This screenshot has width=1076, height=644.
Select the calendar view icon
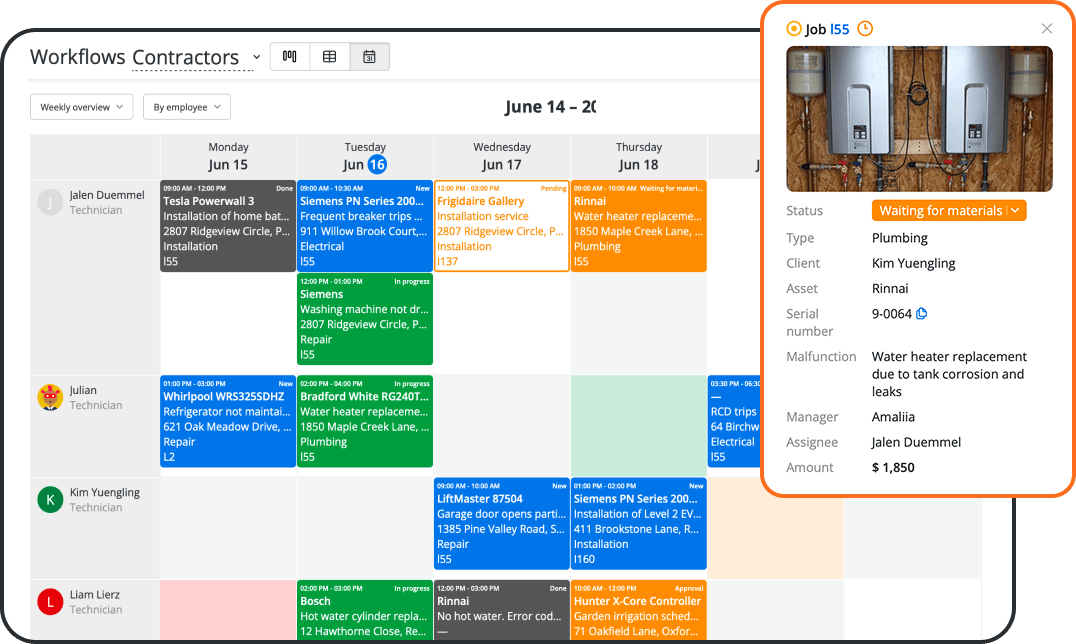369,56
